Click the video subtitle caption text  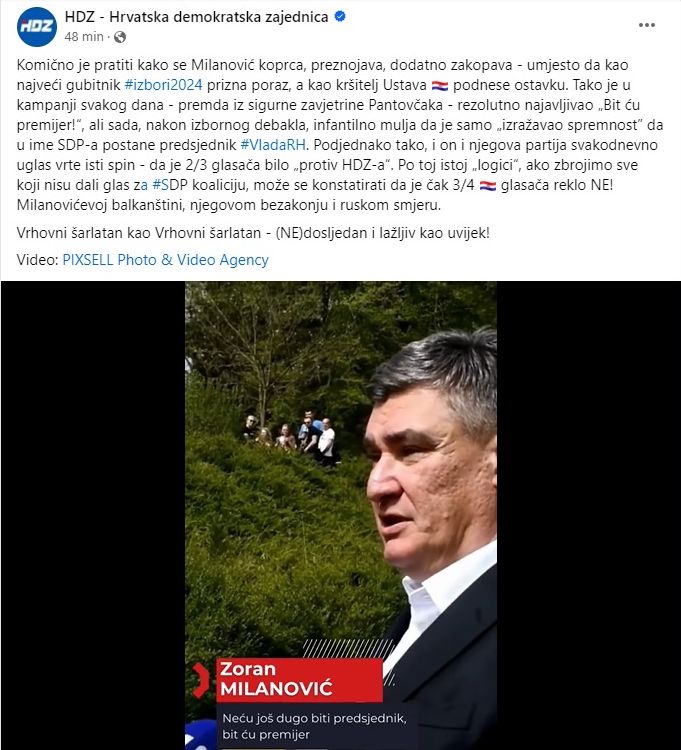click(x=314, y=726)
